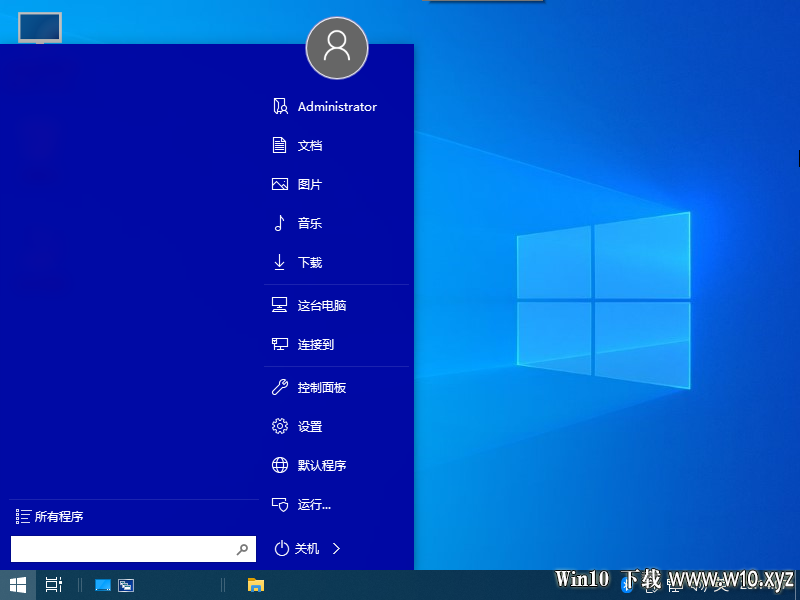Screen dimensions: 800x600
Task: Click the user avatar picture
Action: [x=337, y=48]
